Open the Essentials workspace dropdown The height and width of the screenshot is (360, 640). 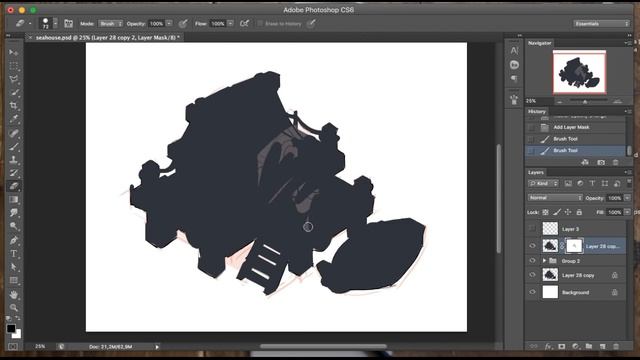[602, 24]
